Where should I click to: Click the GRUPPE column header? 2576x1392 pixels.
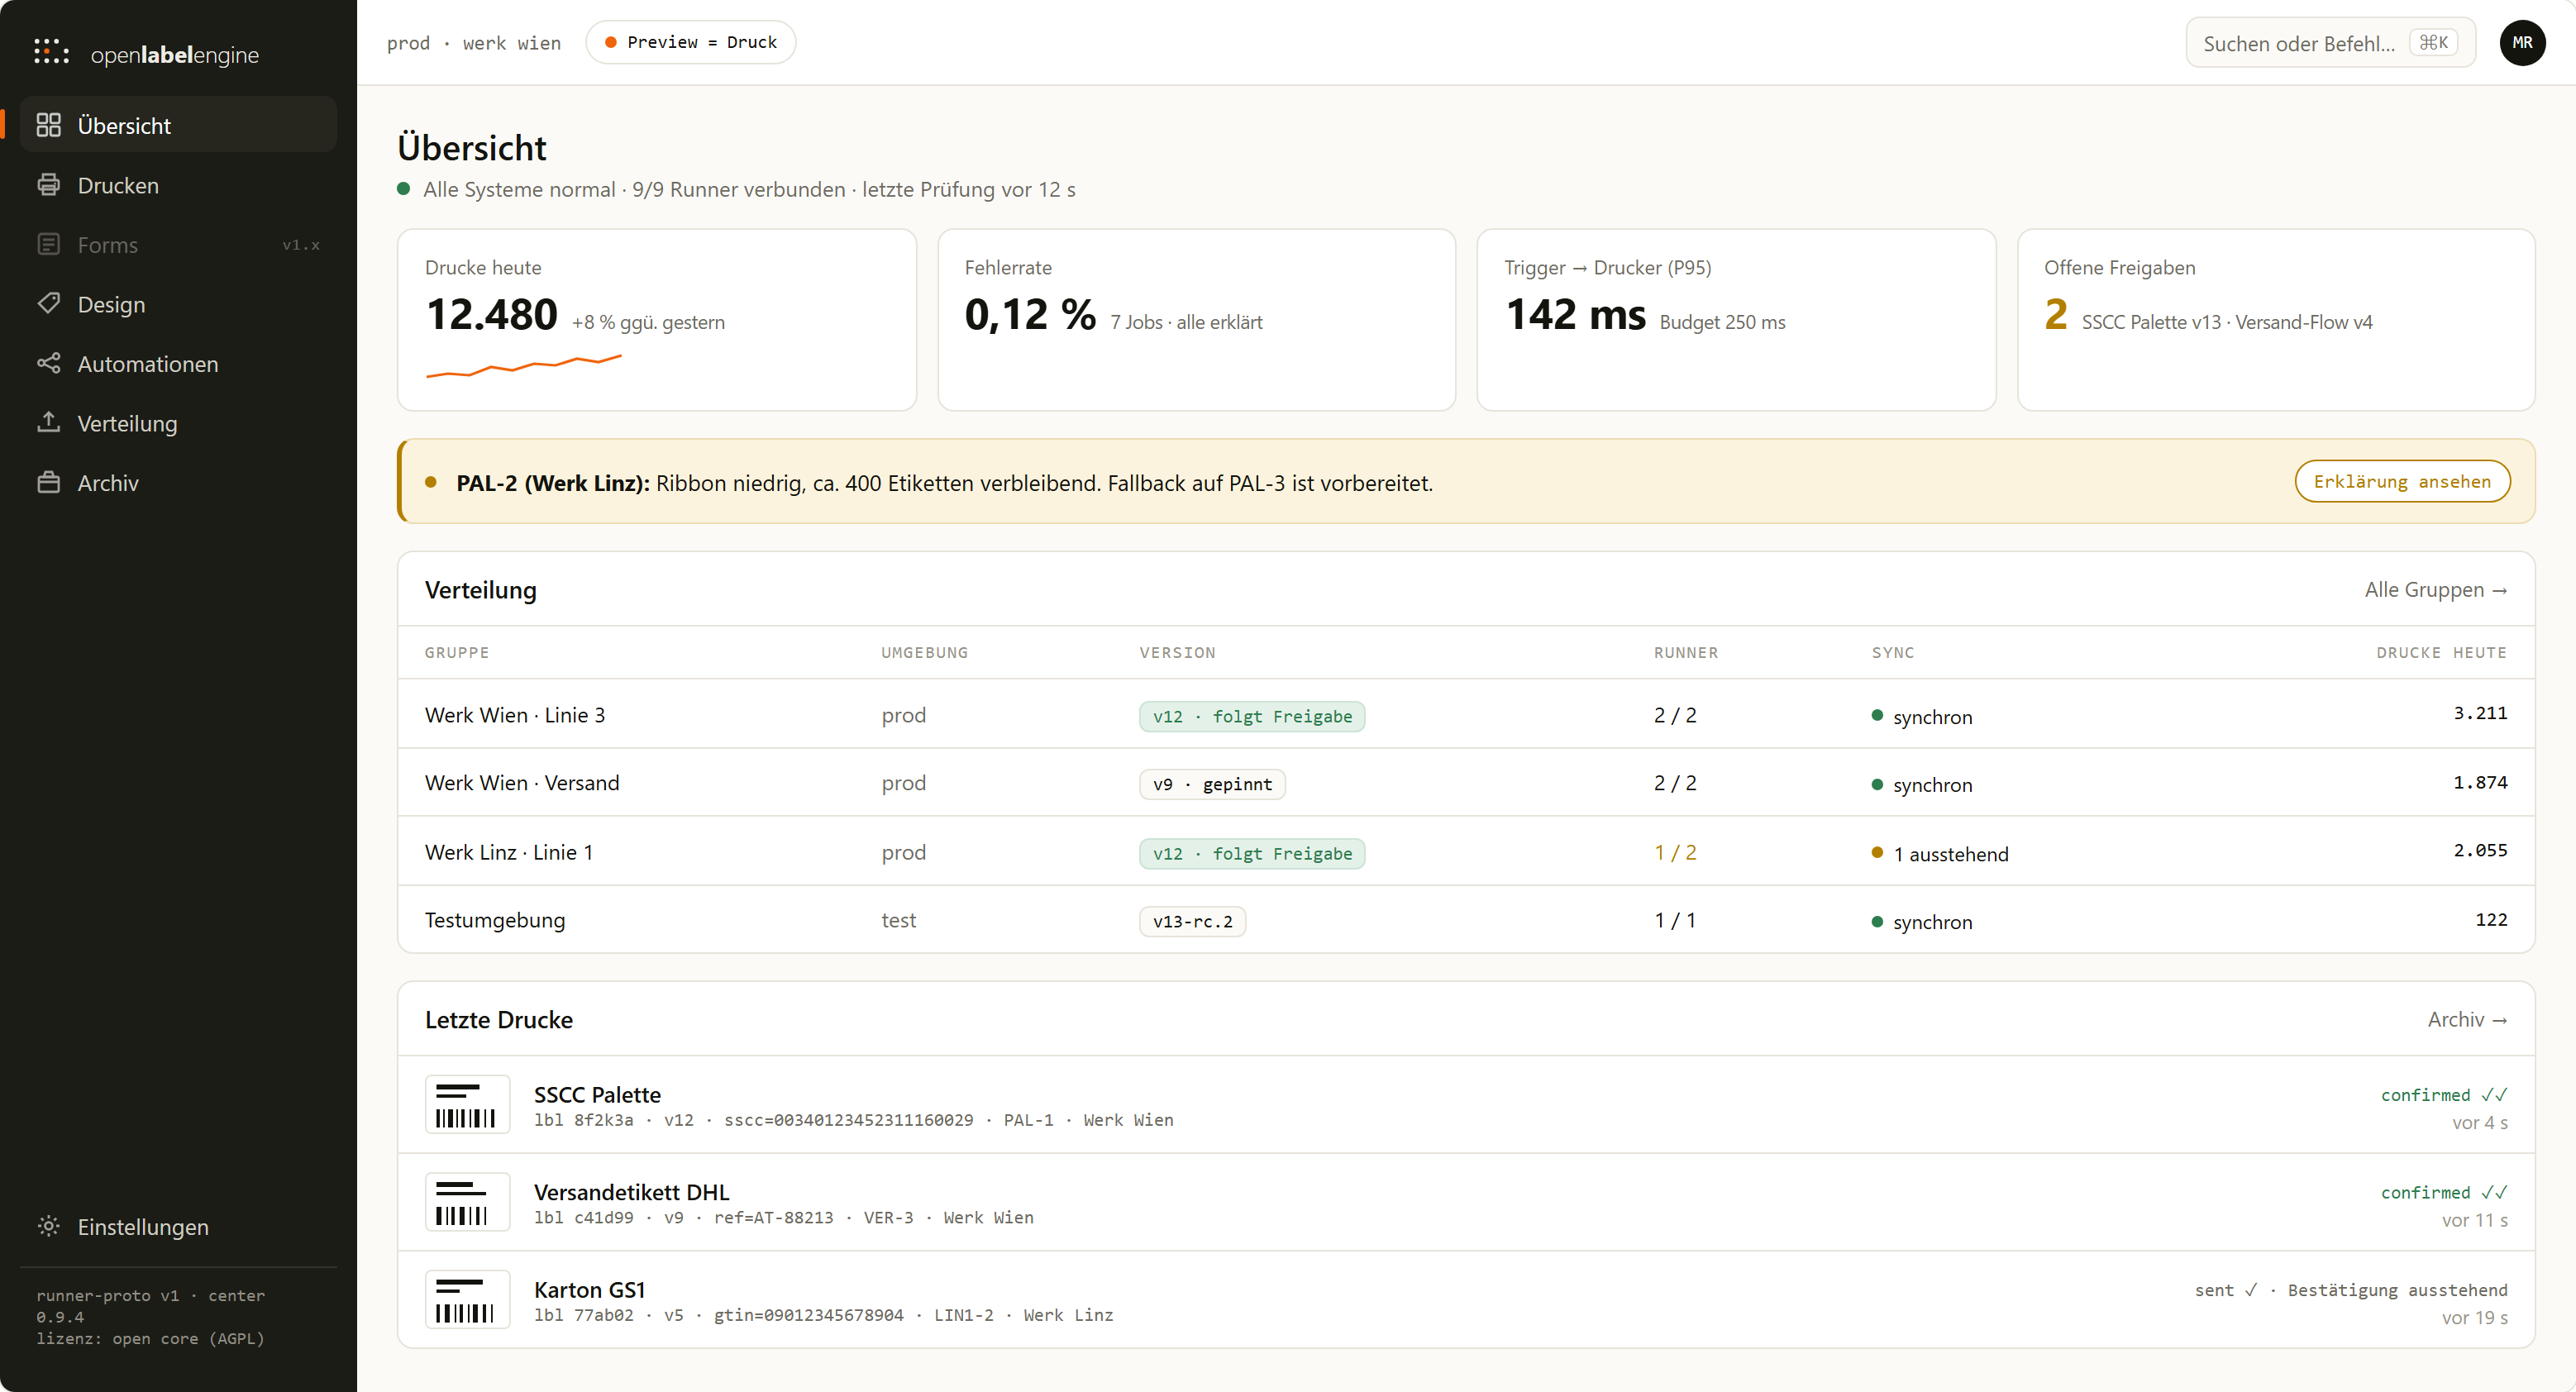click(x=457, y=652)
